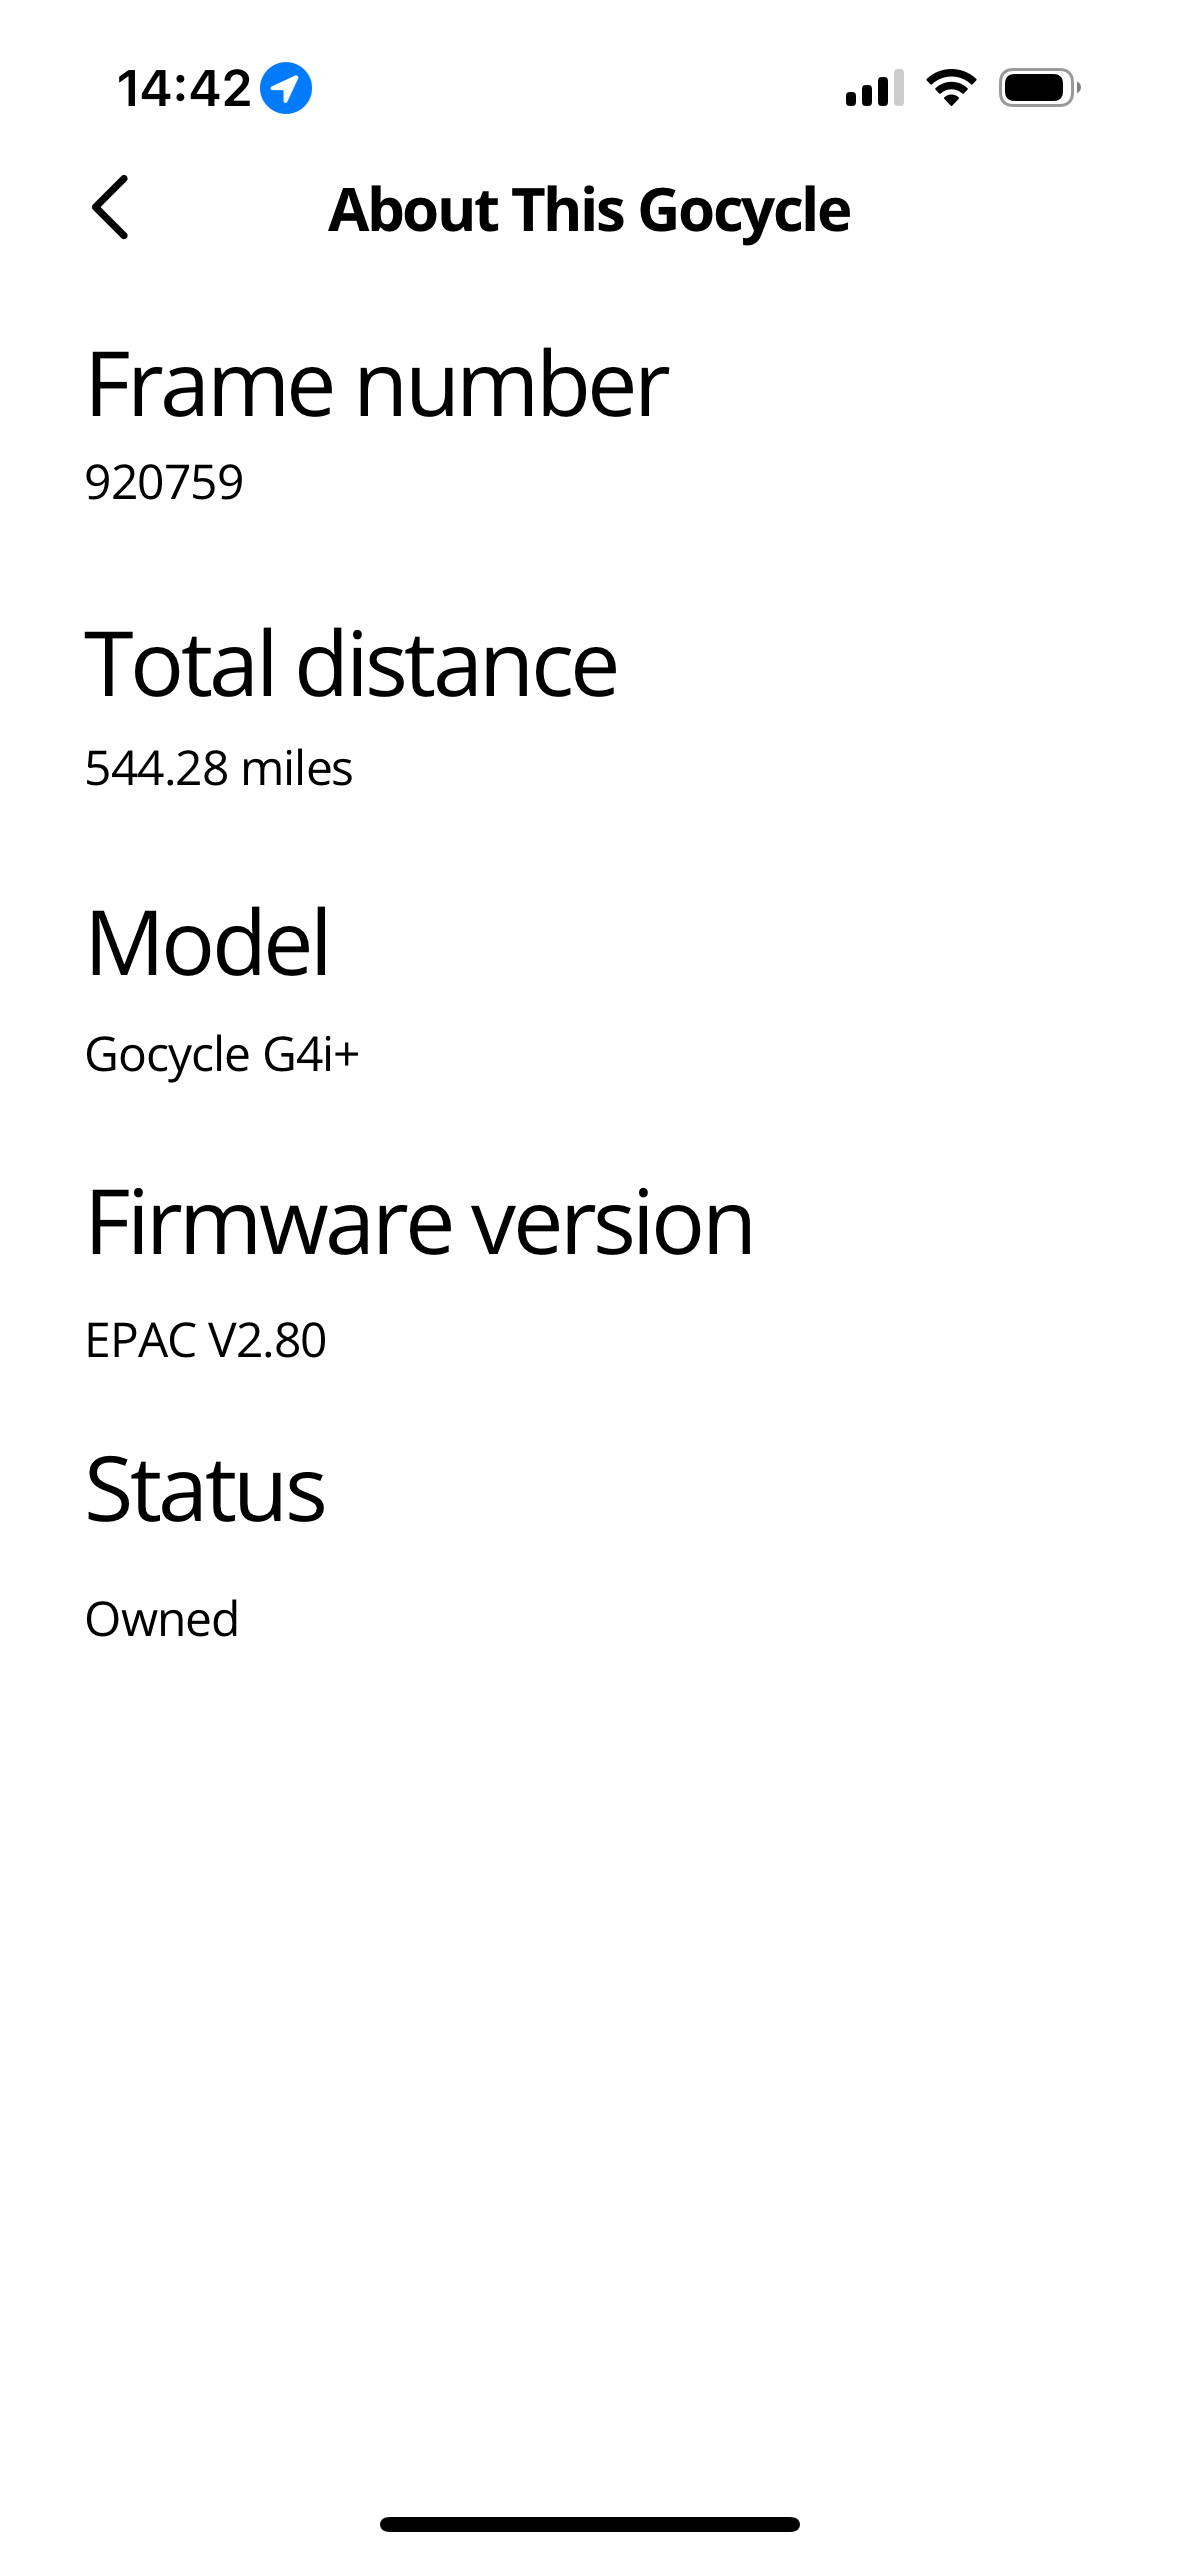Select the Frame number heading
The image size is (1179, 2556).
[x=377, y=385]
